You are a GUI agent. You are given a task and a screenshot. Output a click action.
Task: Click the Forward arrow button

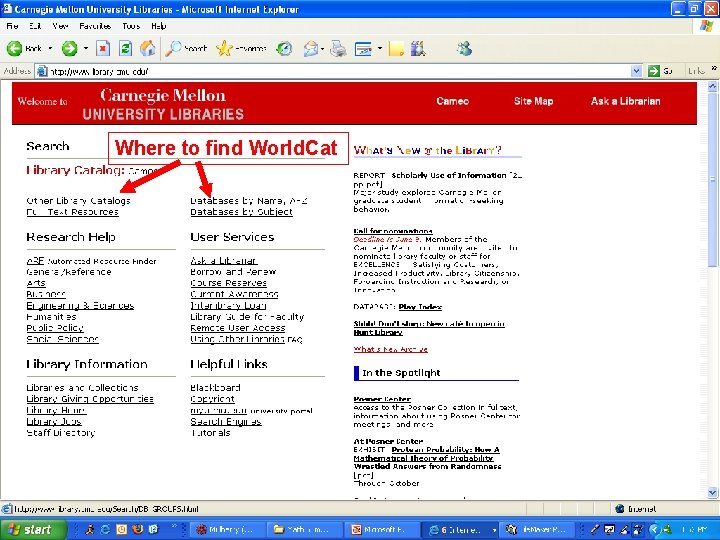pyautogui.click(x=70, y=48)
